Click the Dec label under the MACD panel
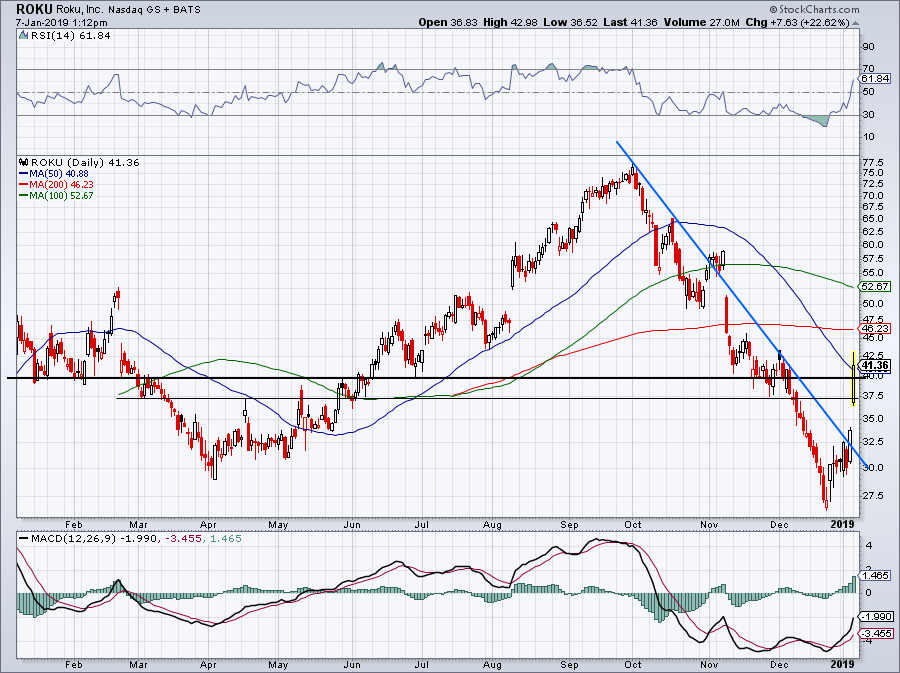Screen dimensions: 900x673 [x=778, y=665]
